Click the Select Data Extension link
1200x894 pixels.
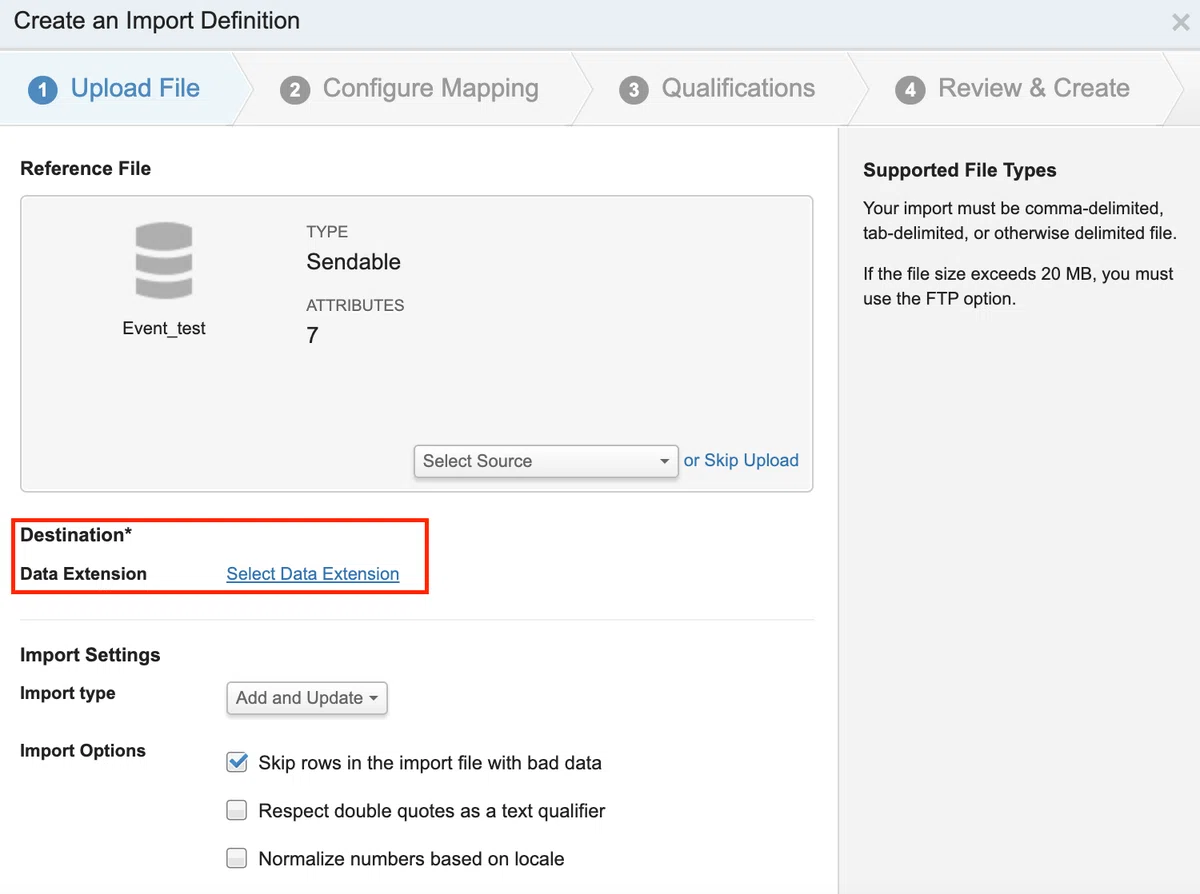coord(313,574)
